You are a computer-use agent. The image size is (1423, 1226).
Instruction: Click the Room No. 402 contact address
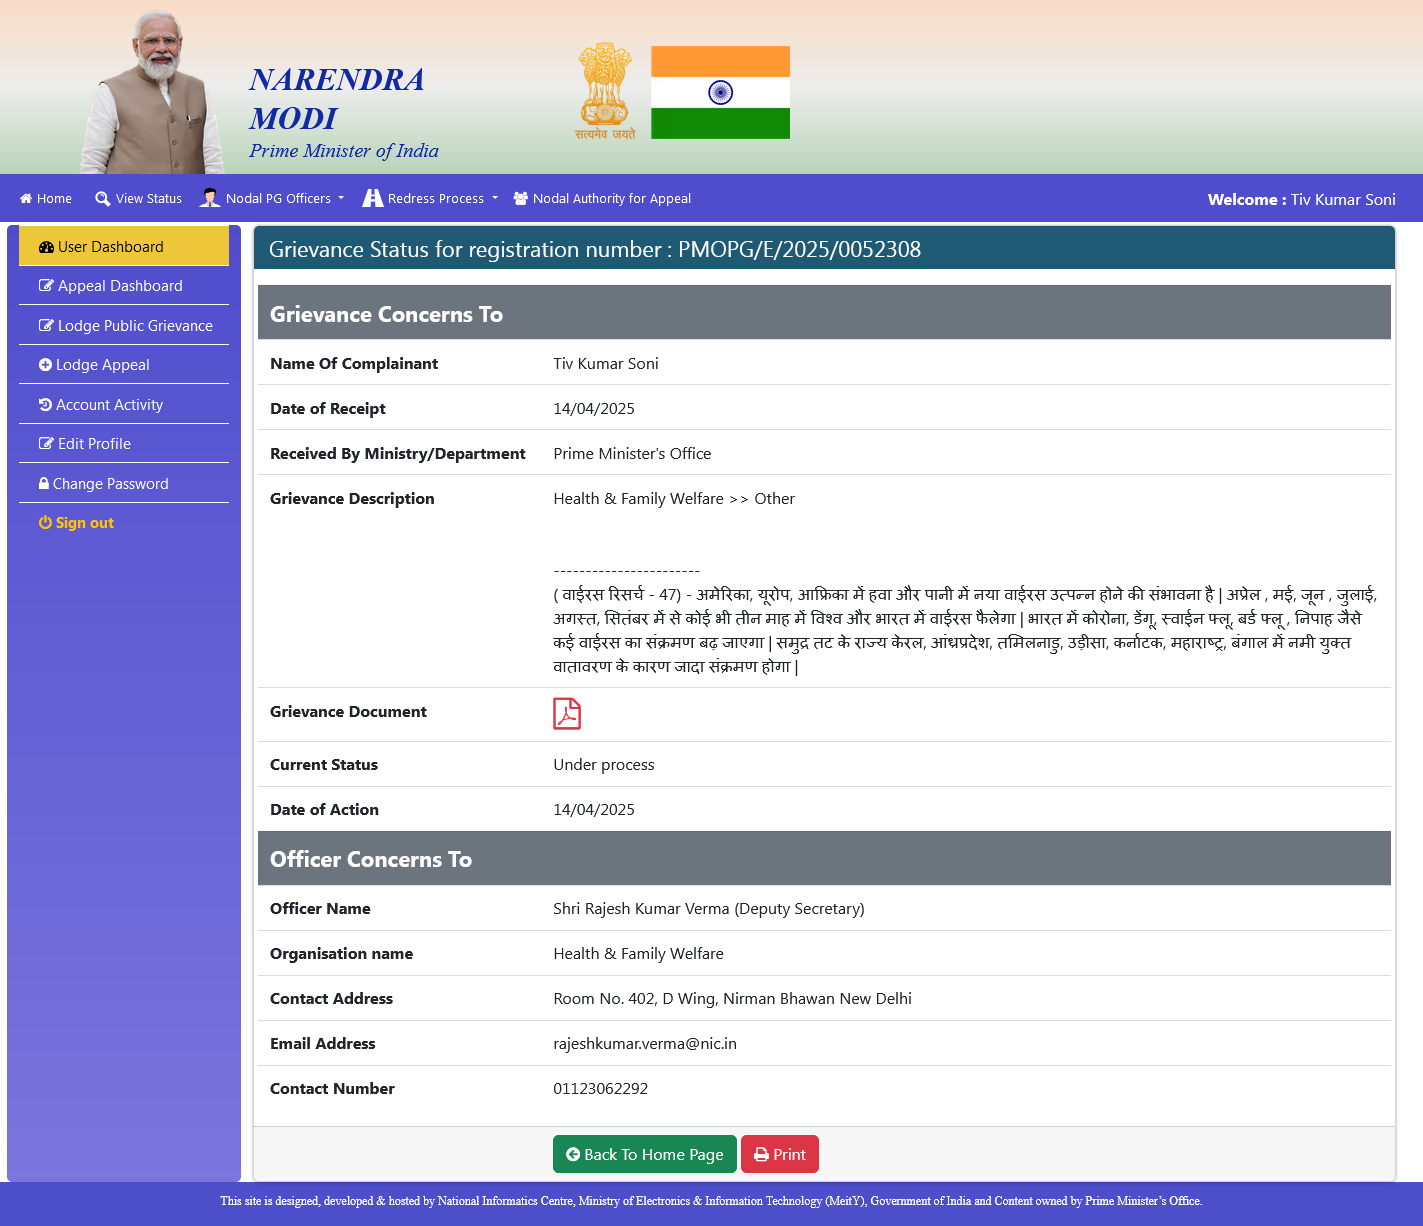coord(732,999)
